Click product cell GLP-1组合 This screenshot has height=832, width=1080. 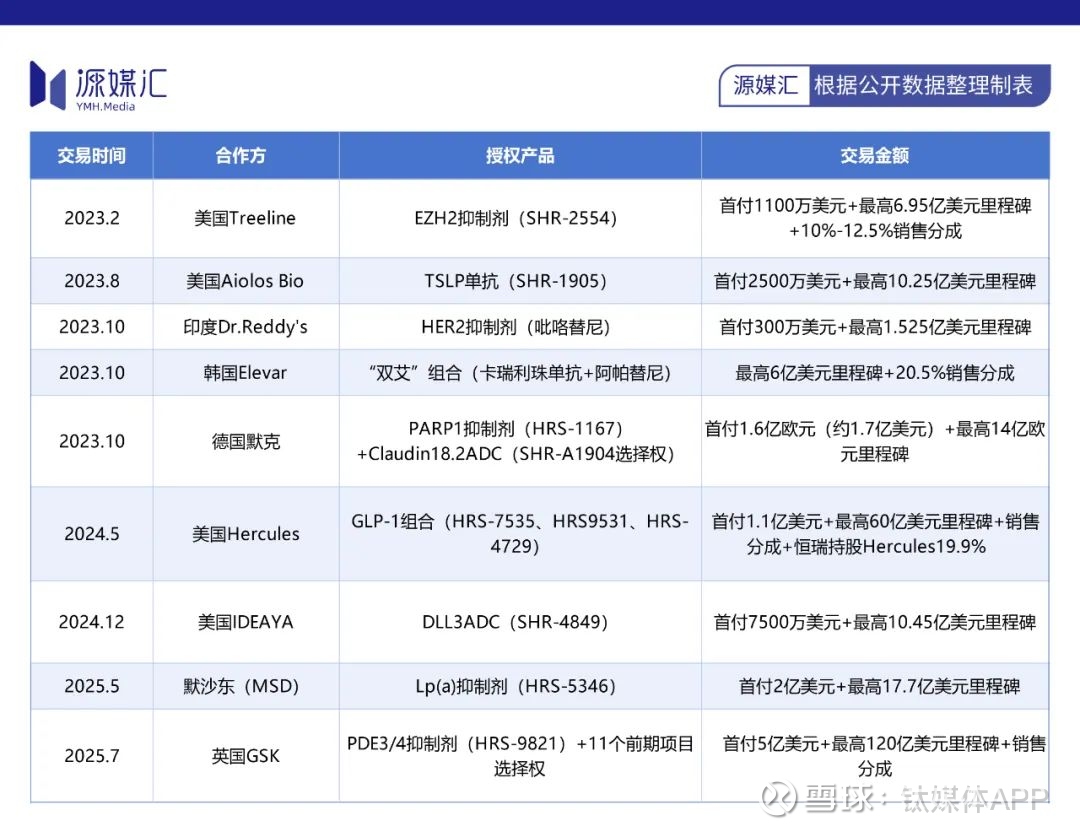pyautogui.click(x=520, y=534)
